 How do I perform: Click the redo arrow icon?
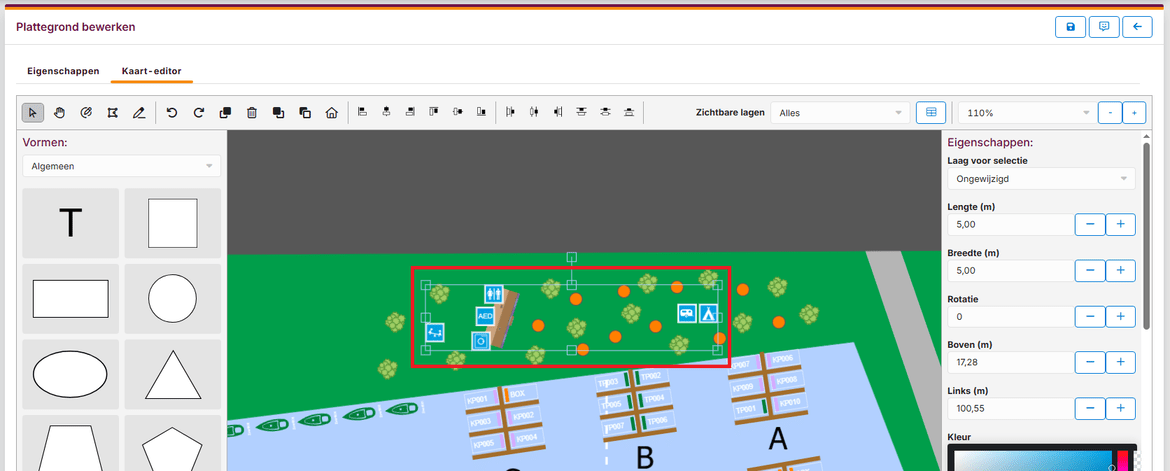click(x=198, y=113)
